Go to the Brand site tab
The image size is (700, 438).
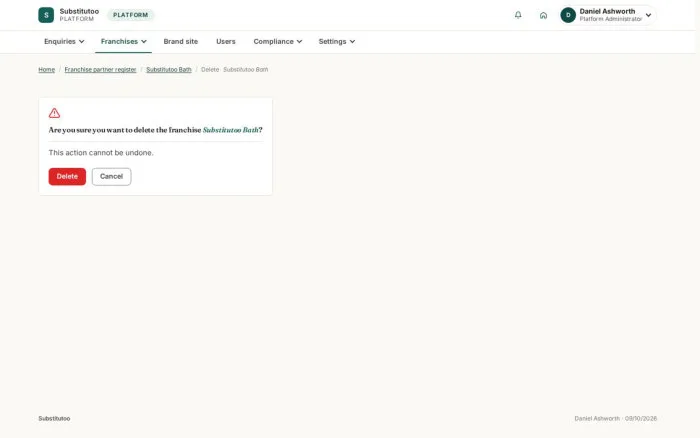point(181,42)
